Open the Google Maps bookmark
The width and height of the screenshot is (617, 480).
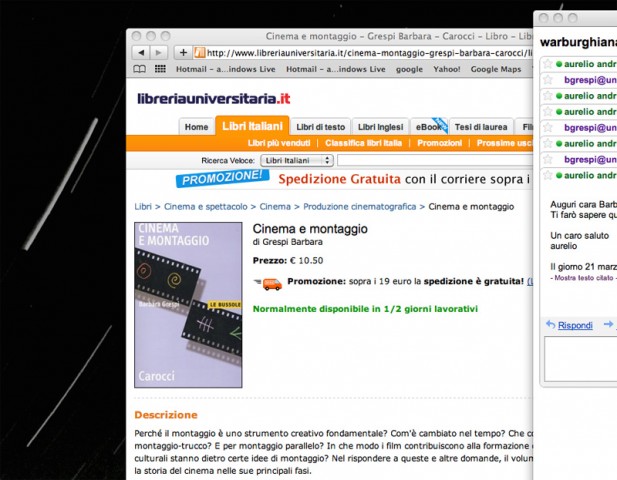(x=496, y=69)
